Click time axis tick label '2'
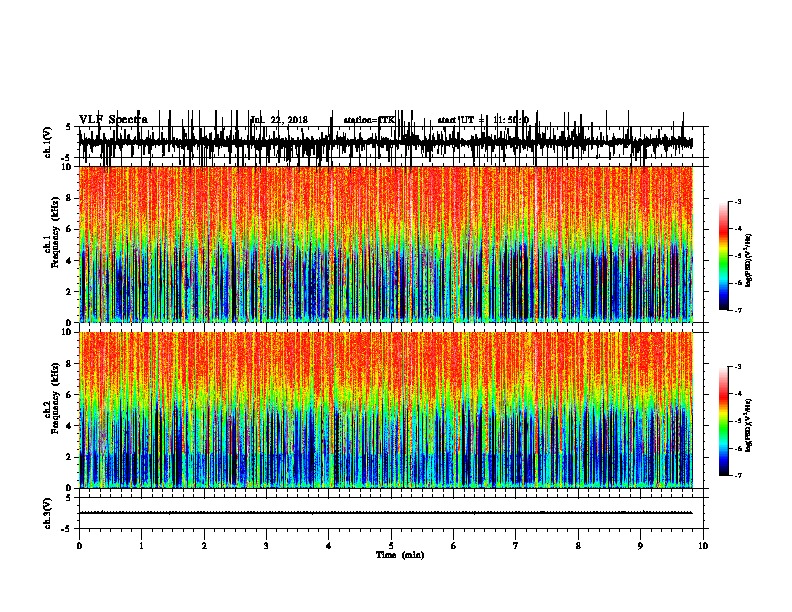This screenshot has height=612, width=792. [x=204, y=546]
